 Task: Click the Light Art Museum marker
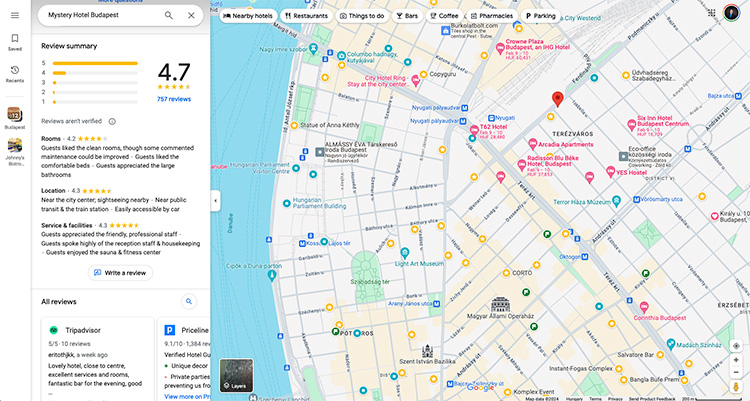(405, 252)
